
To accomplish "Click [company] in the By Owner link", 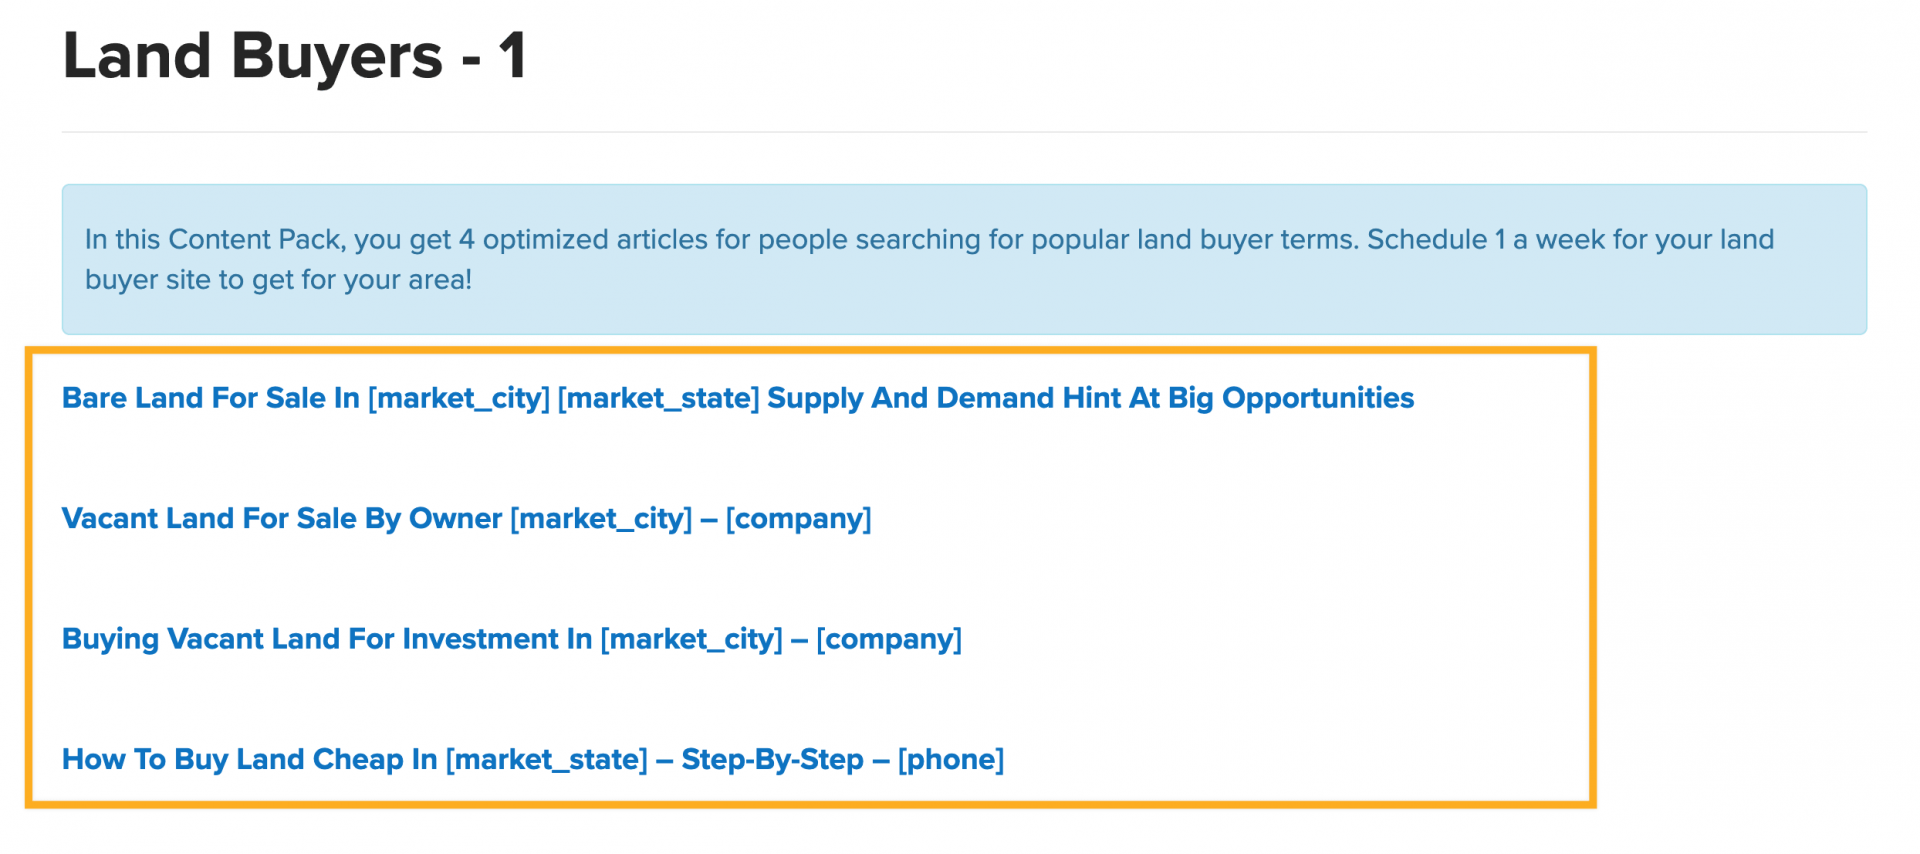I will click(798, 519).
